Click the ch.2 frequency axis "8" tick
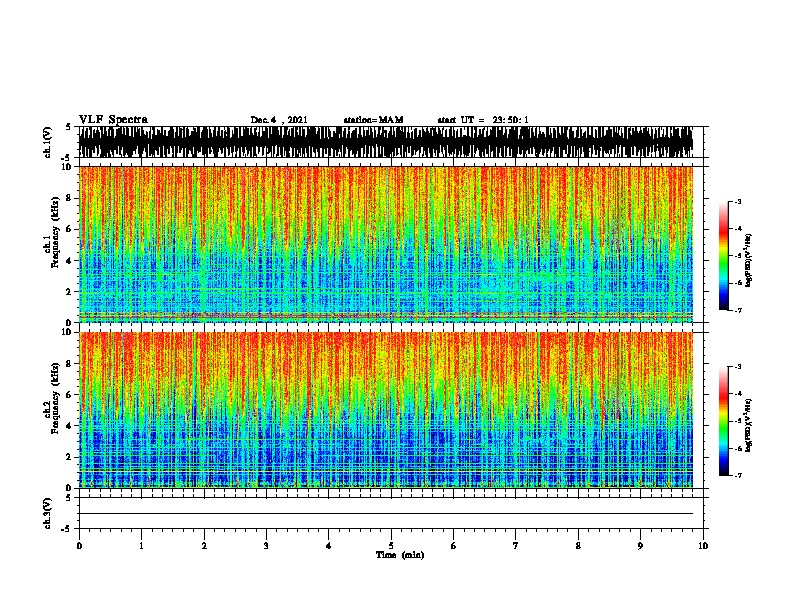The height and width of the screenshot is (612, 792). click(70, 364)
